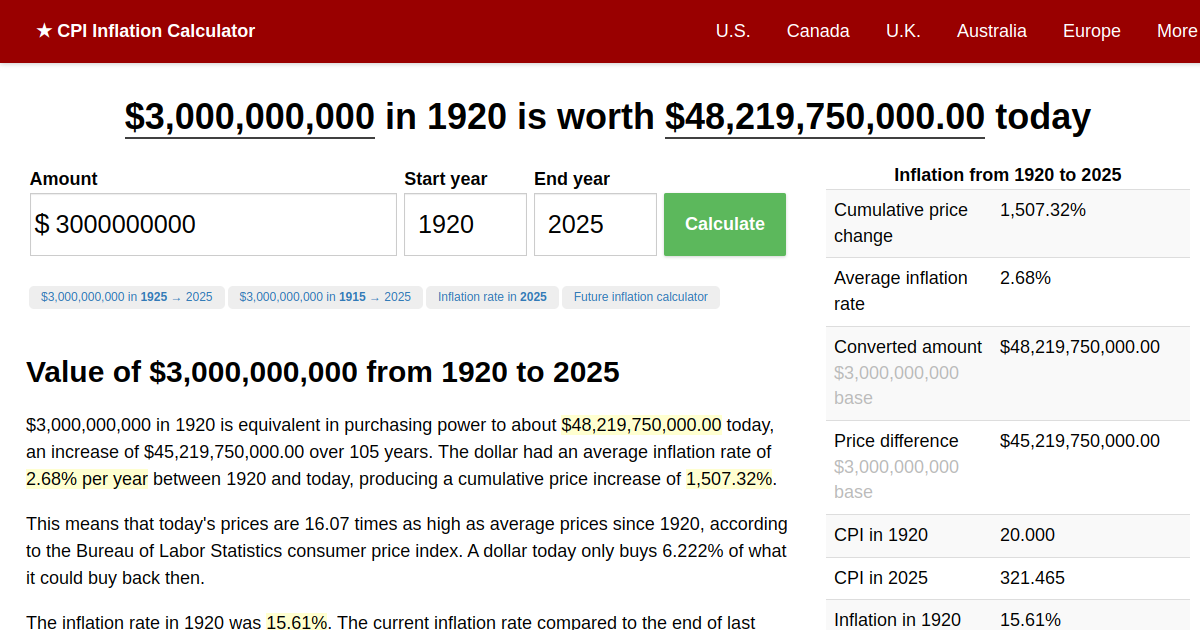Screen dimensions: 1200x630
Task: Select the U.S. menu item
Action: pos(733,31)
